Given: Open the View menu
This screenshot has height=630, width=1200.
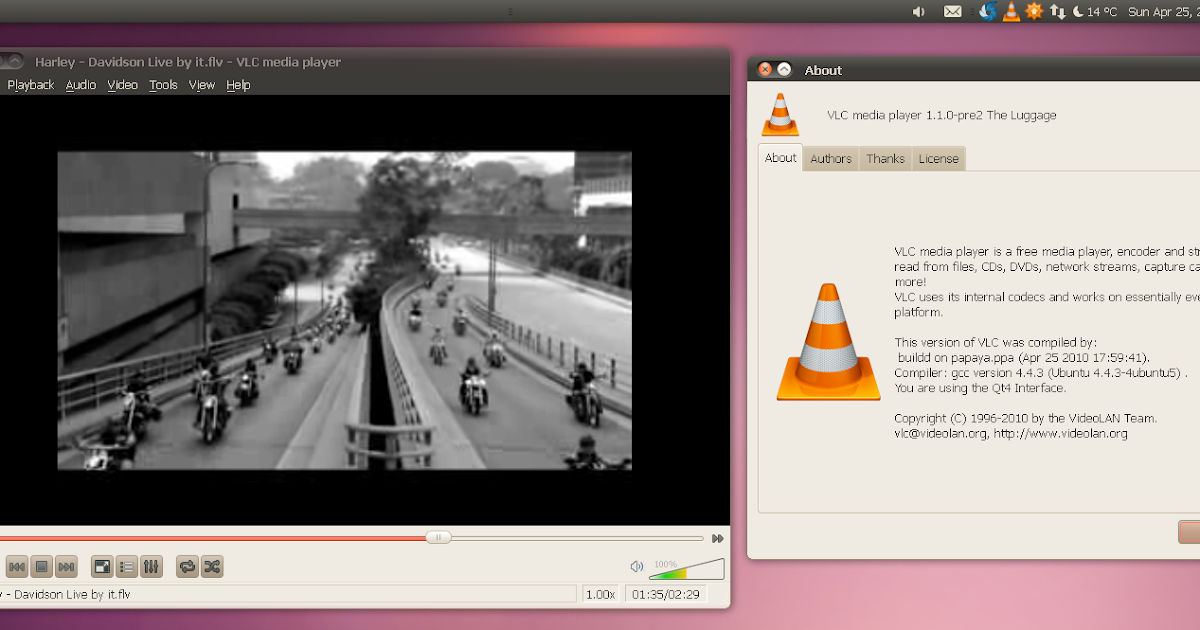Looking at the screenshot, I should pyautogui.click(x=201, y=85).
